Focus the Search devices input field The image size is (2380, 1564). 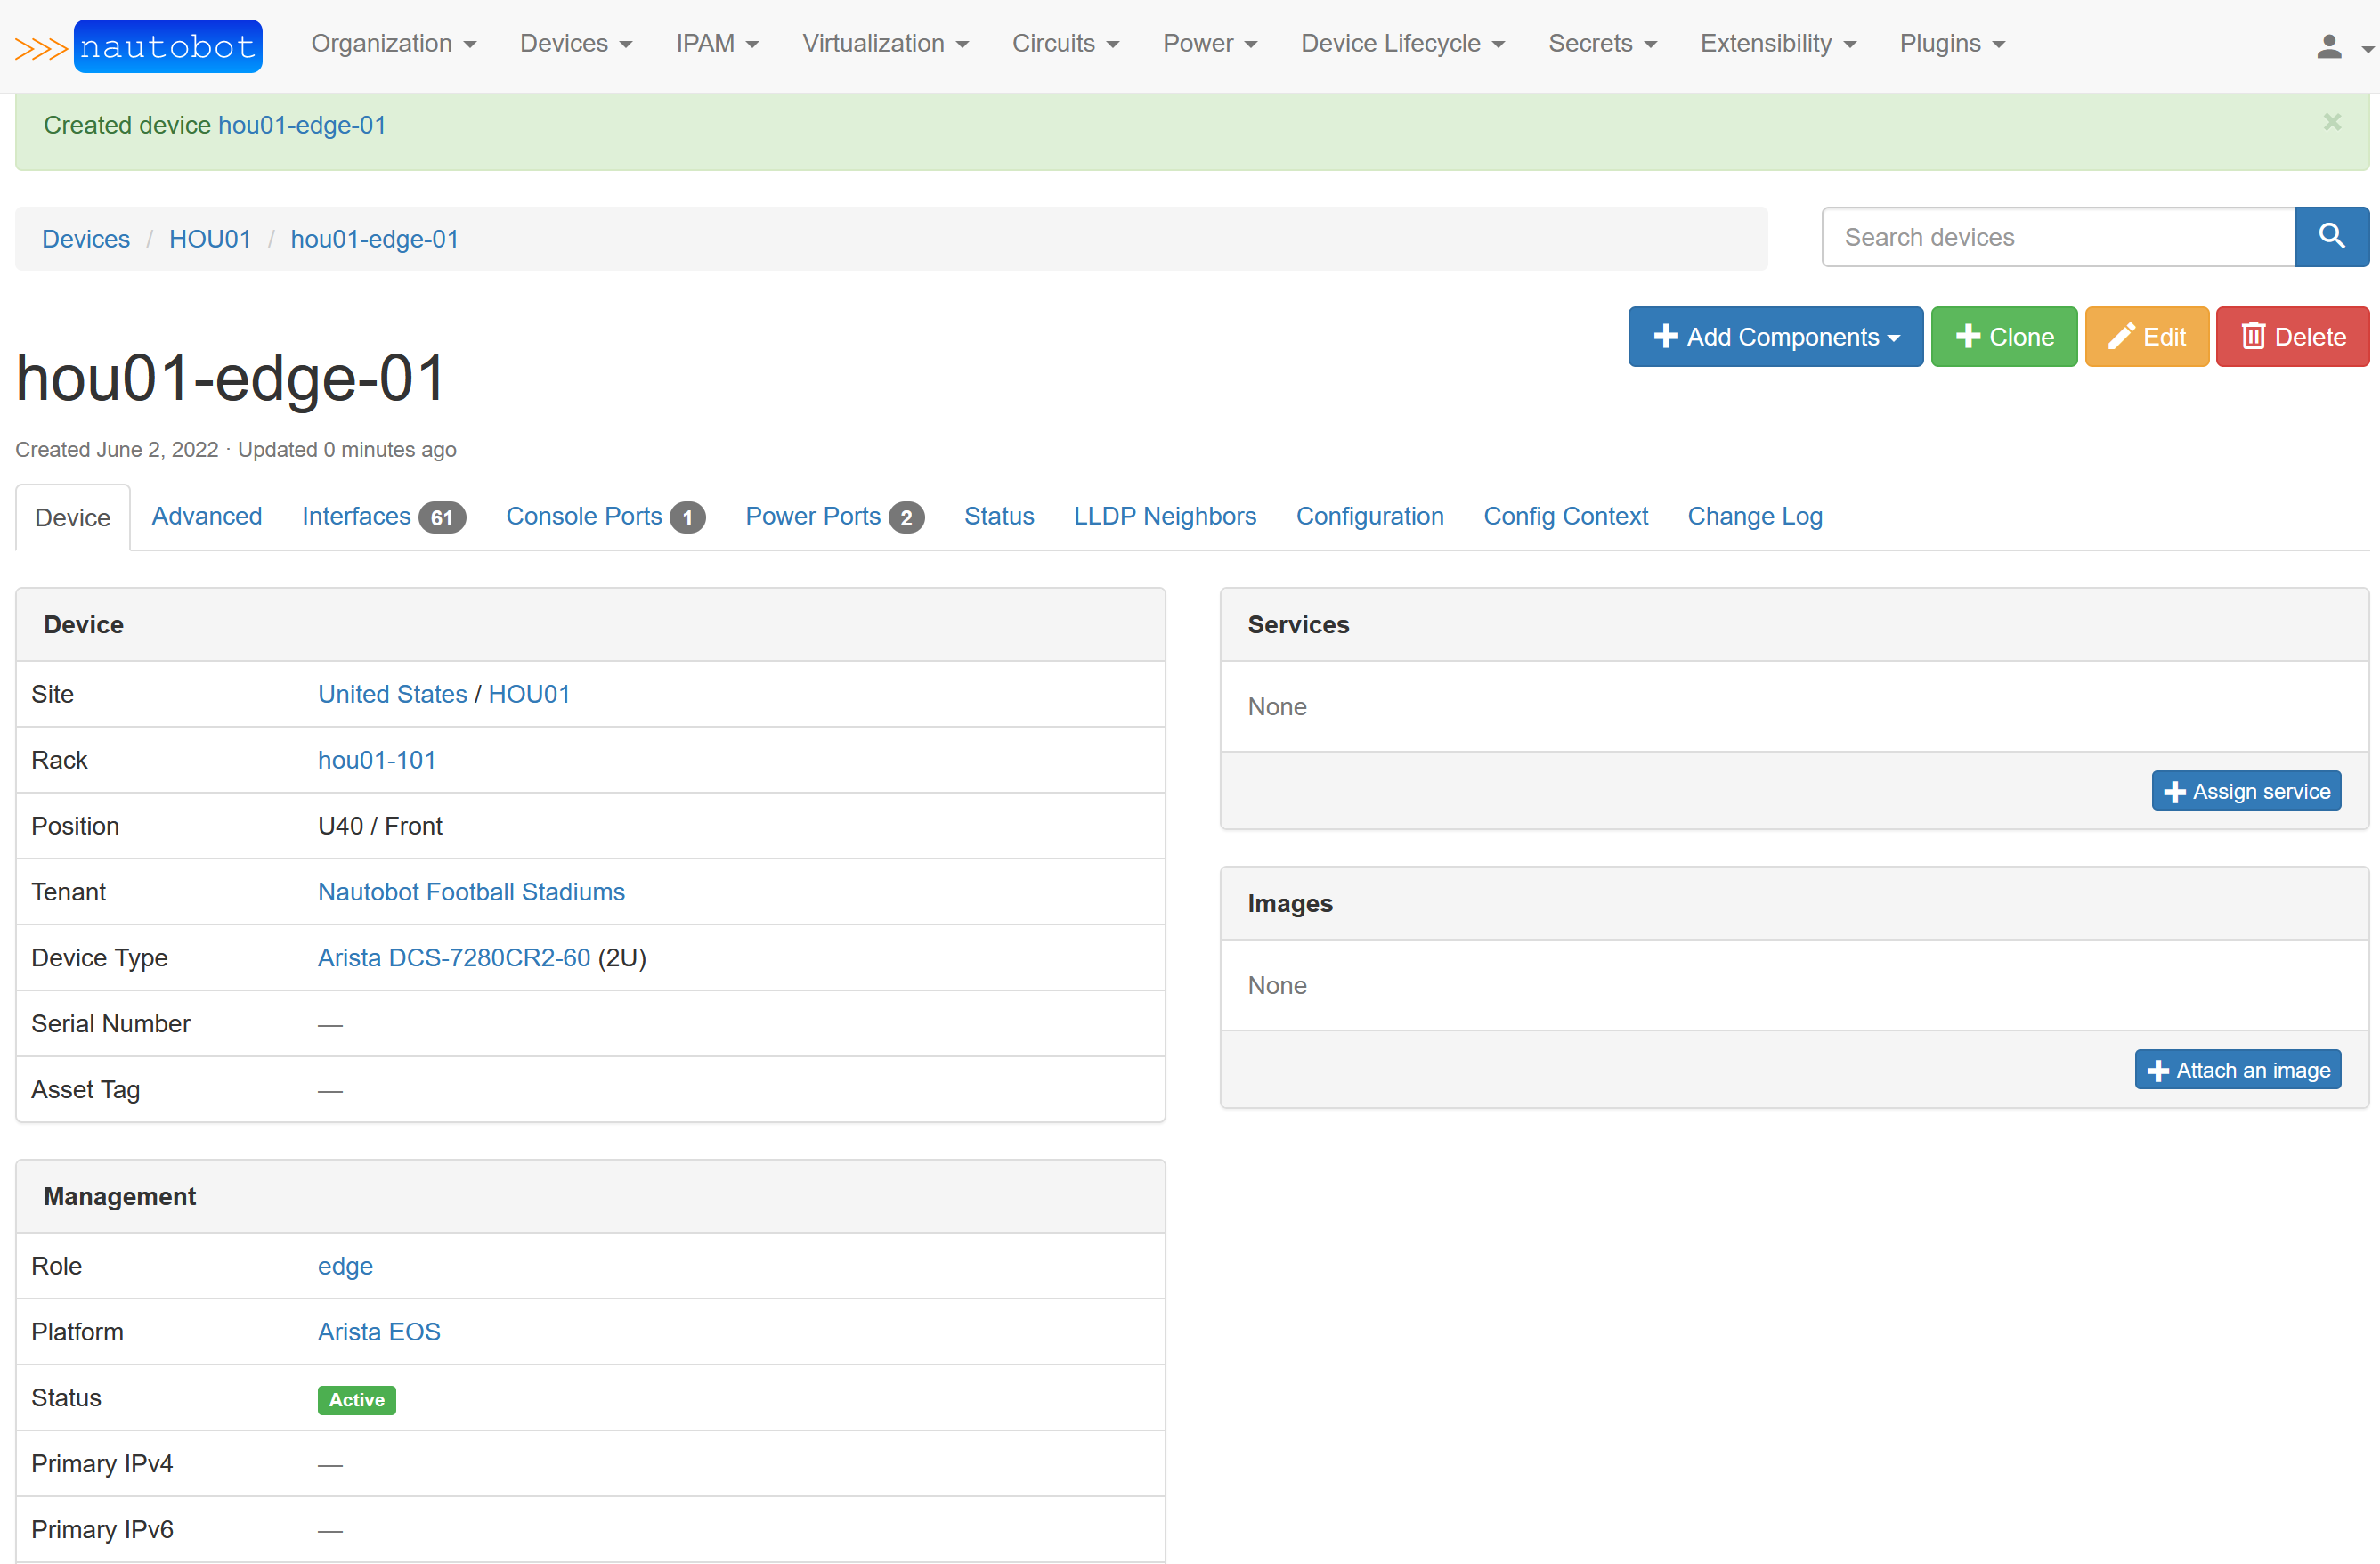pos(2057,237)
